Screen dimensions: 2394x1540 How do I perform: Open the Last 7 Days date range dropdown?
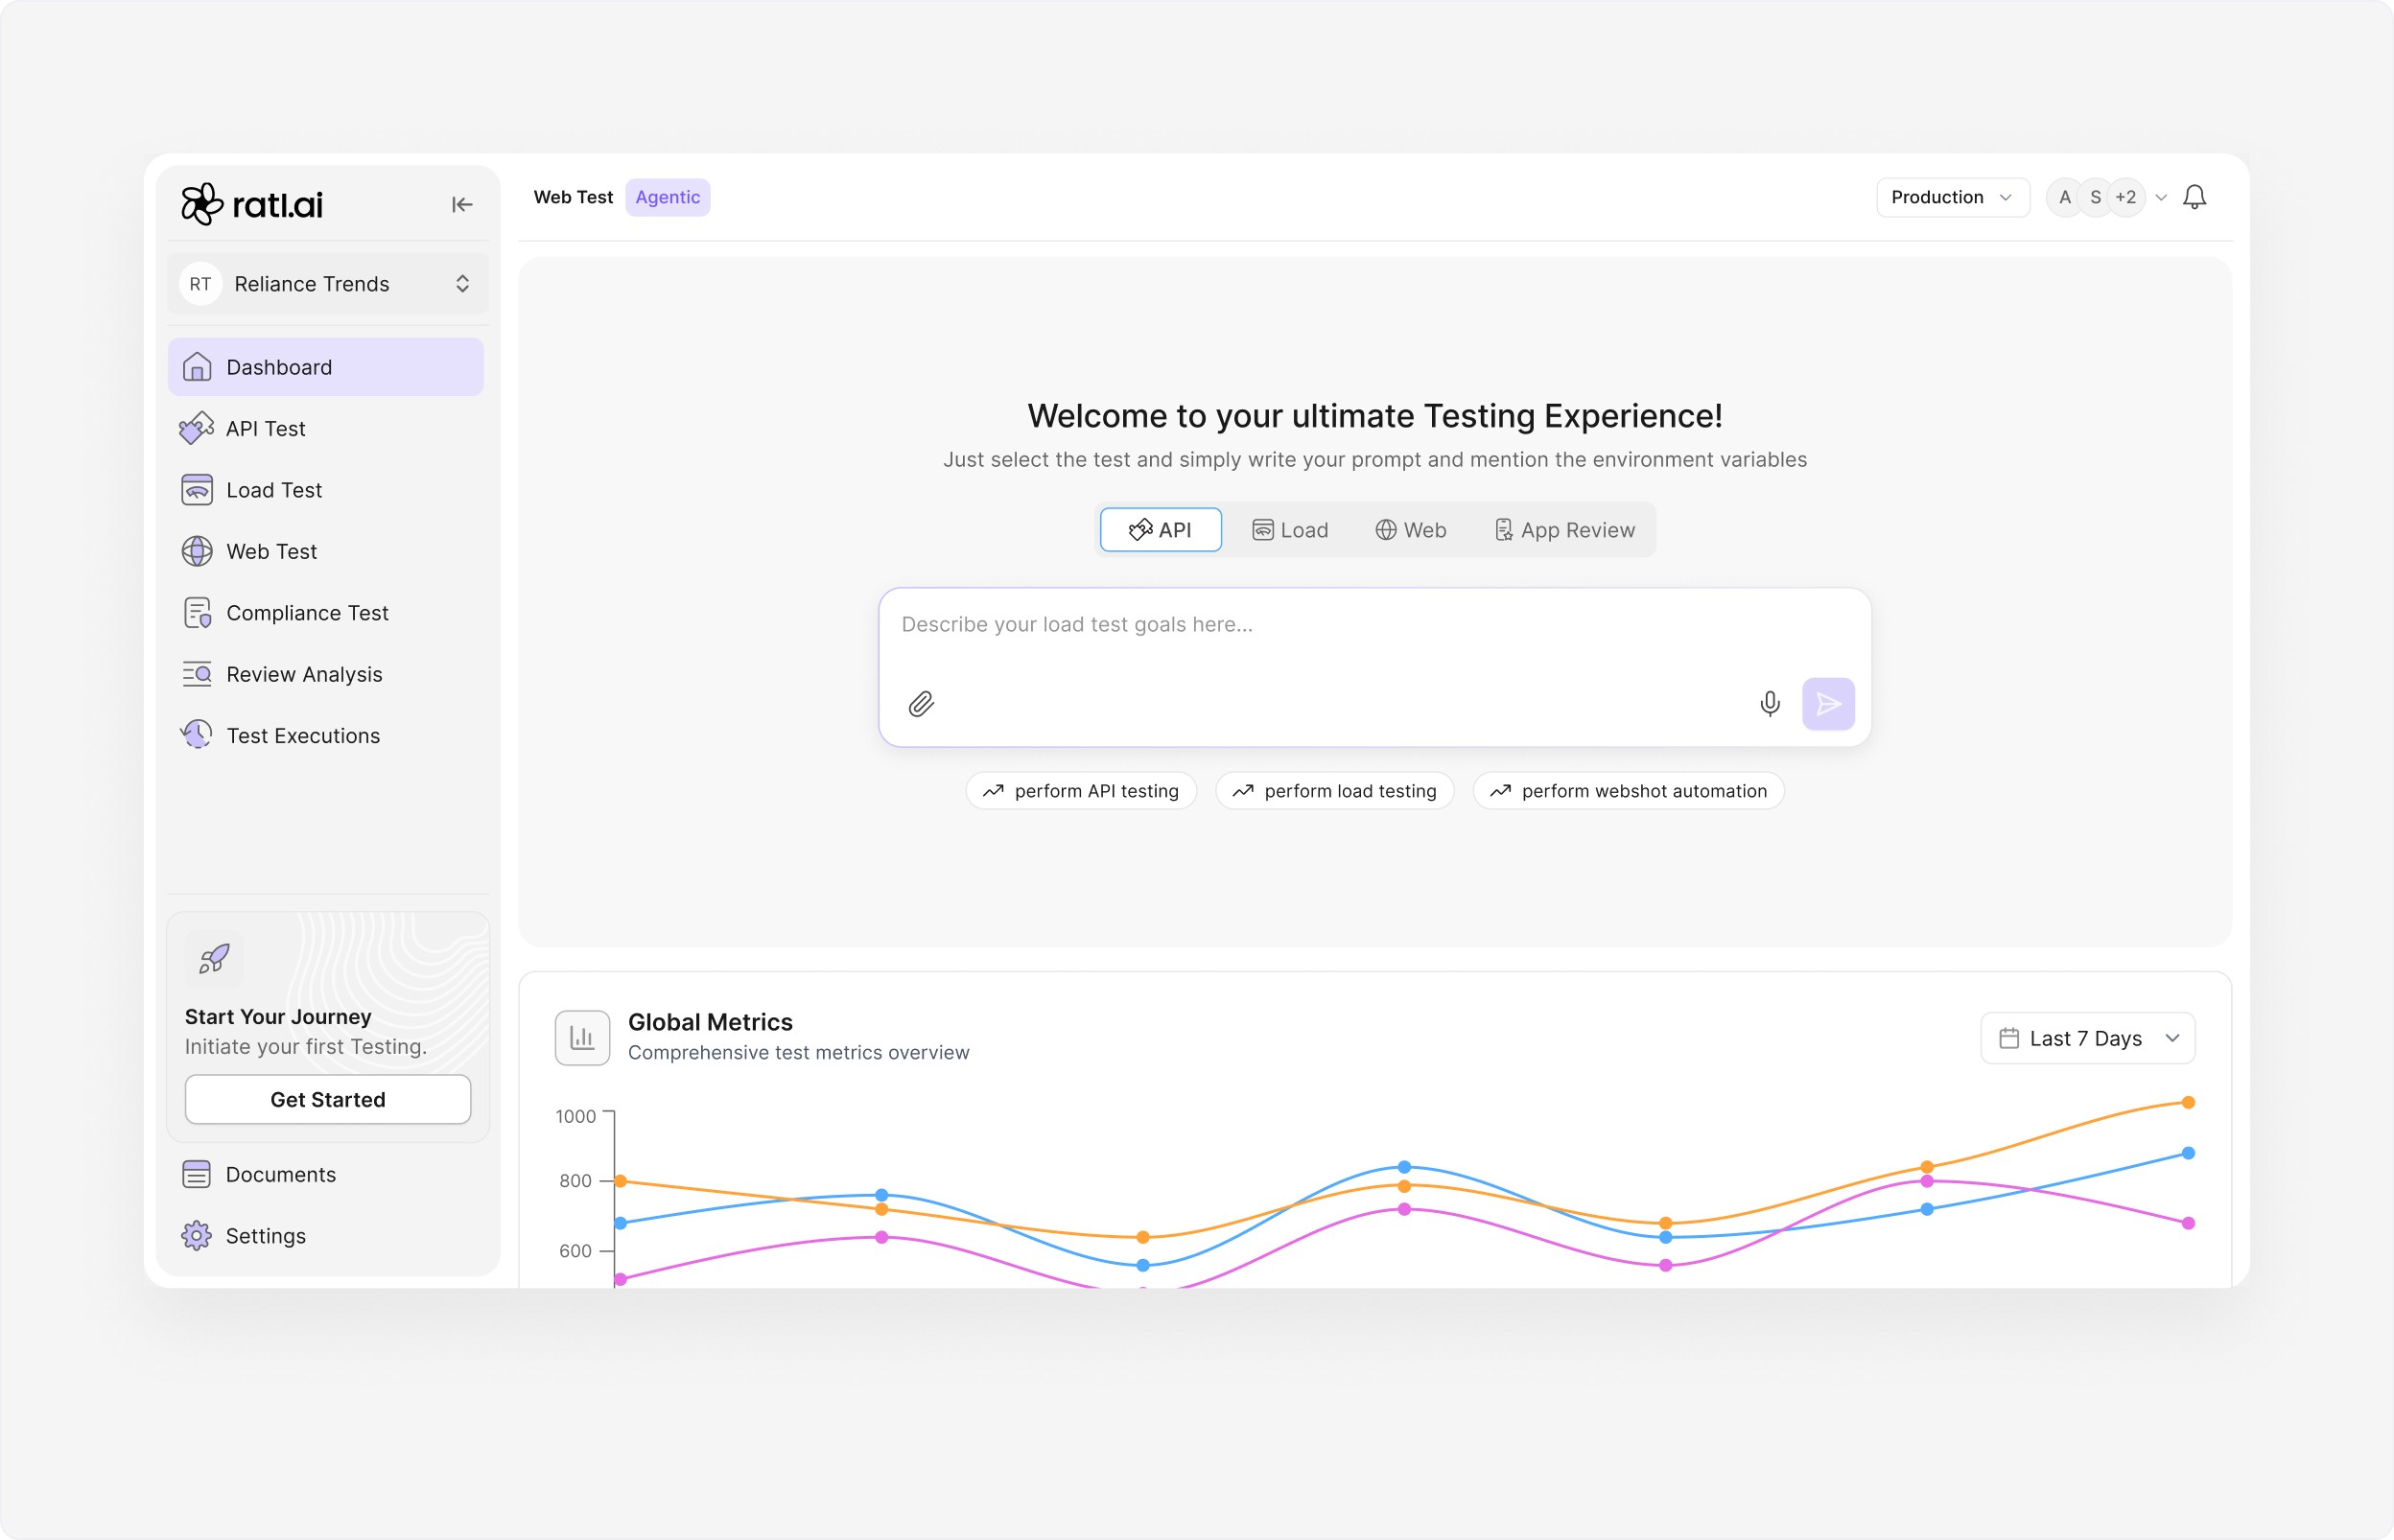[2087, 1038]
